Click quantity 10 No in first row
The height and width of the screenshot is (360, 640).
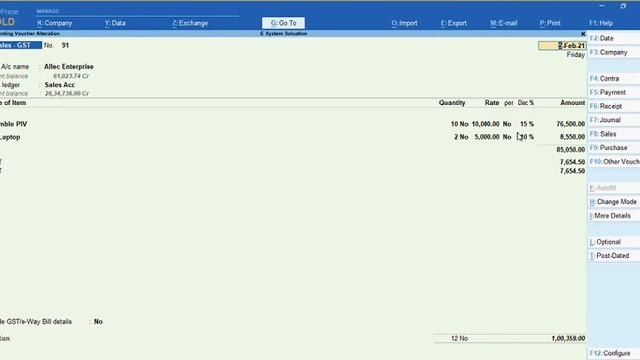tap(459, 124)
